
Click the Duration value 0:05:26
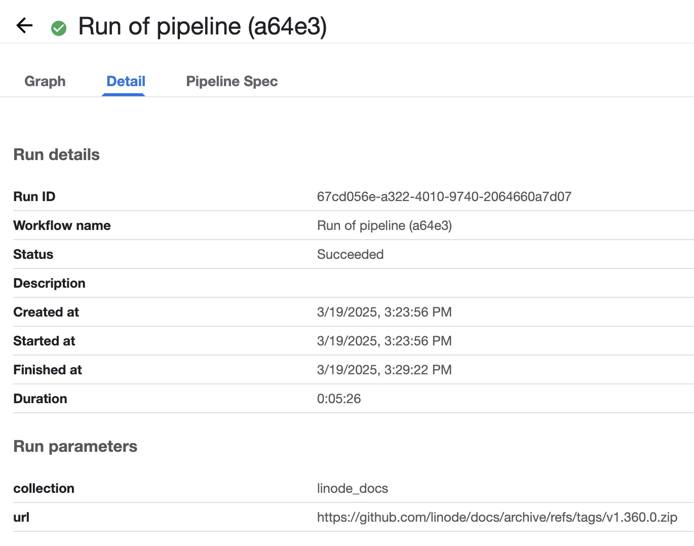point(339,398)
